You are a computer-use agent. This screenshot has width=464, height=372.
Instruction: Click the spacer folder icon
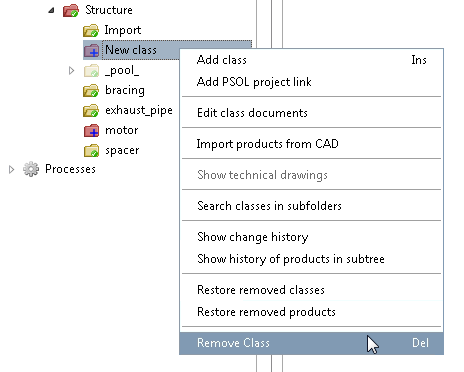[91, 151]
